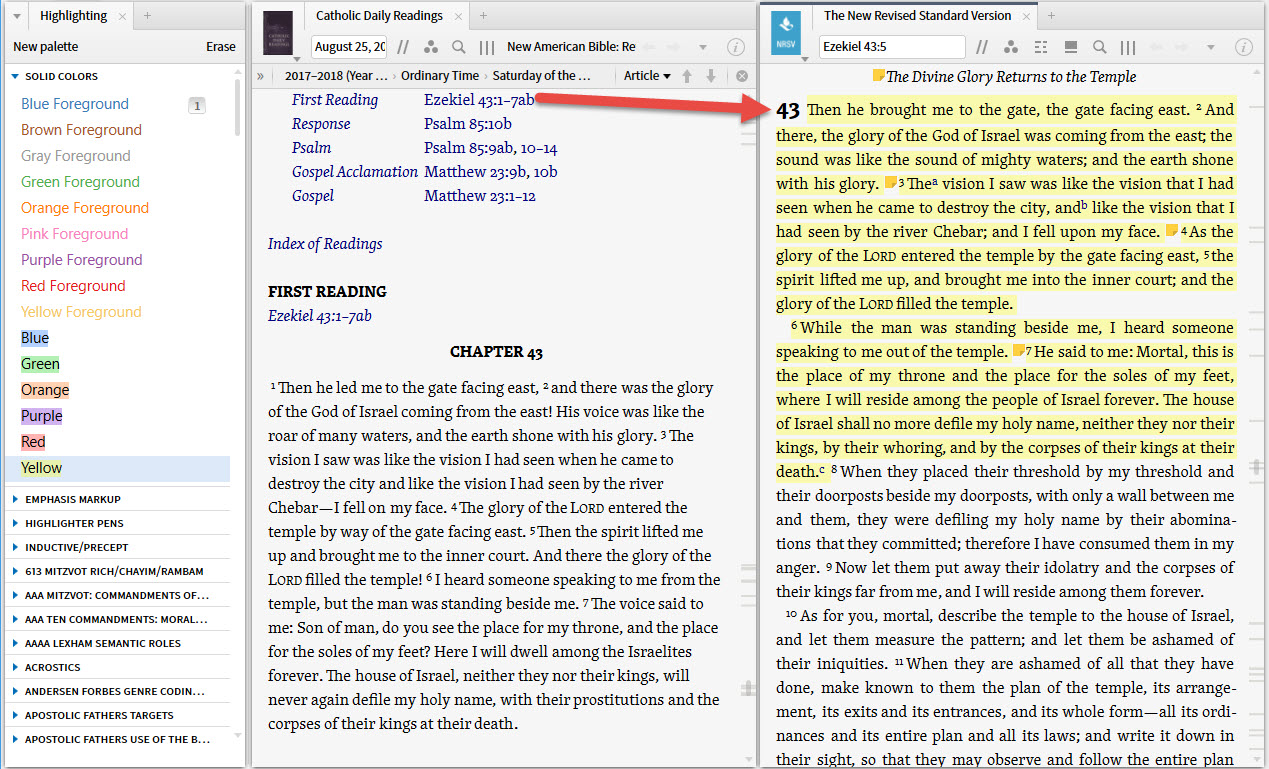
Task: Click the Ordinary Time breadcrumb
Action: (x=440, y=76)
